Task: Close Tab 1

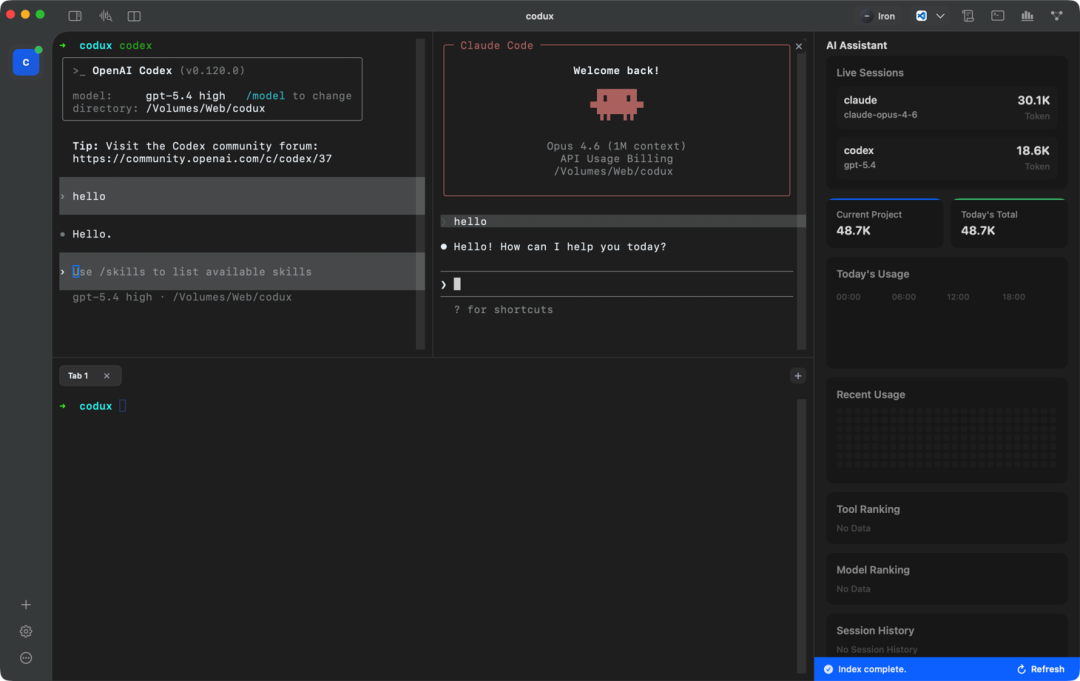Action: coord(107,376)
